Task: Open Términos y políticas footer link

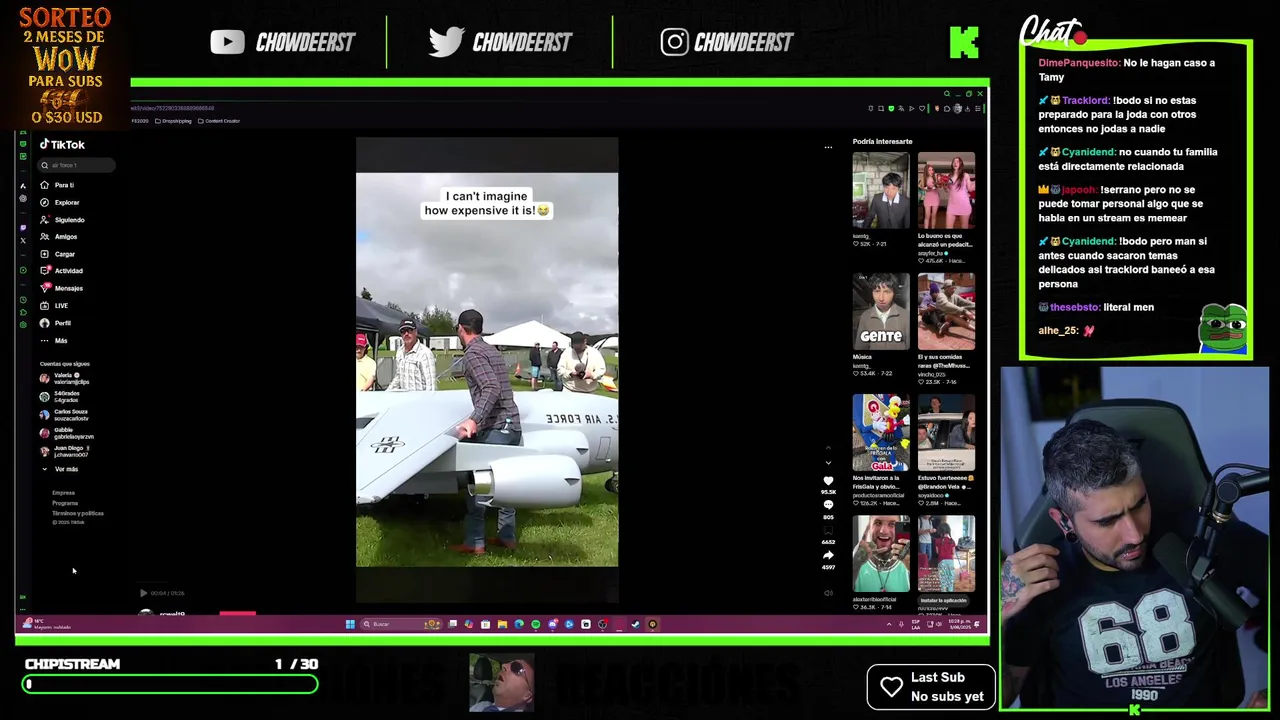Action: 78,513
